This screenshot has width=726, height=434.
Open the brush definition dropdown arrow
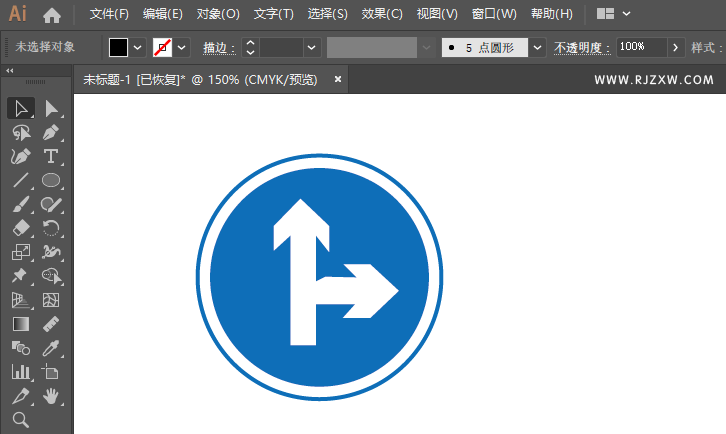pyautogui.click(x=537, y=47)
